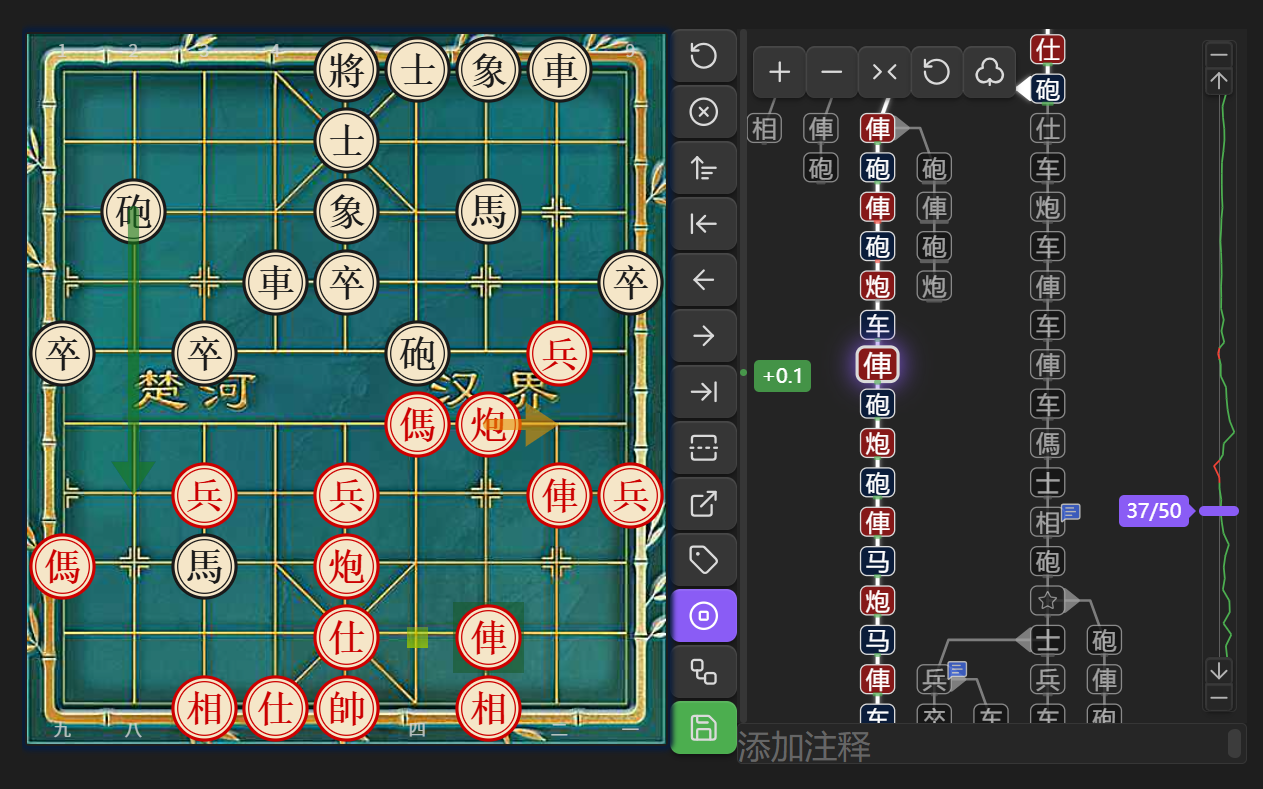Screen dimensions: 1263x789
Task: Open the comment icon on the 相 node
Action: coord(1071,512)
